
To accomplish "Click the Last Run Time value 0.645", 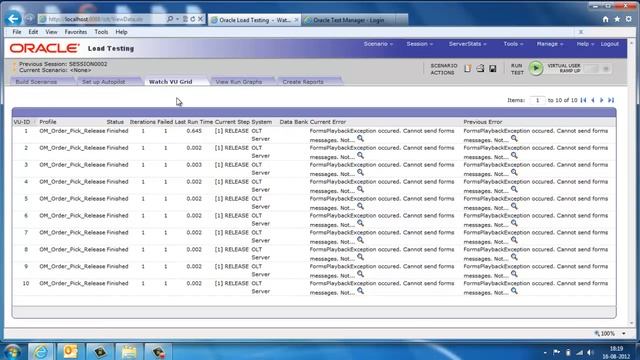I will 194,131.
